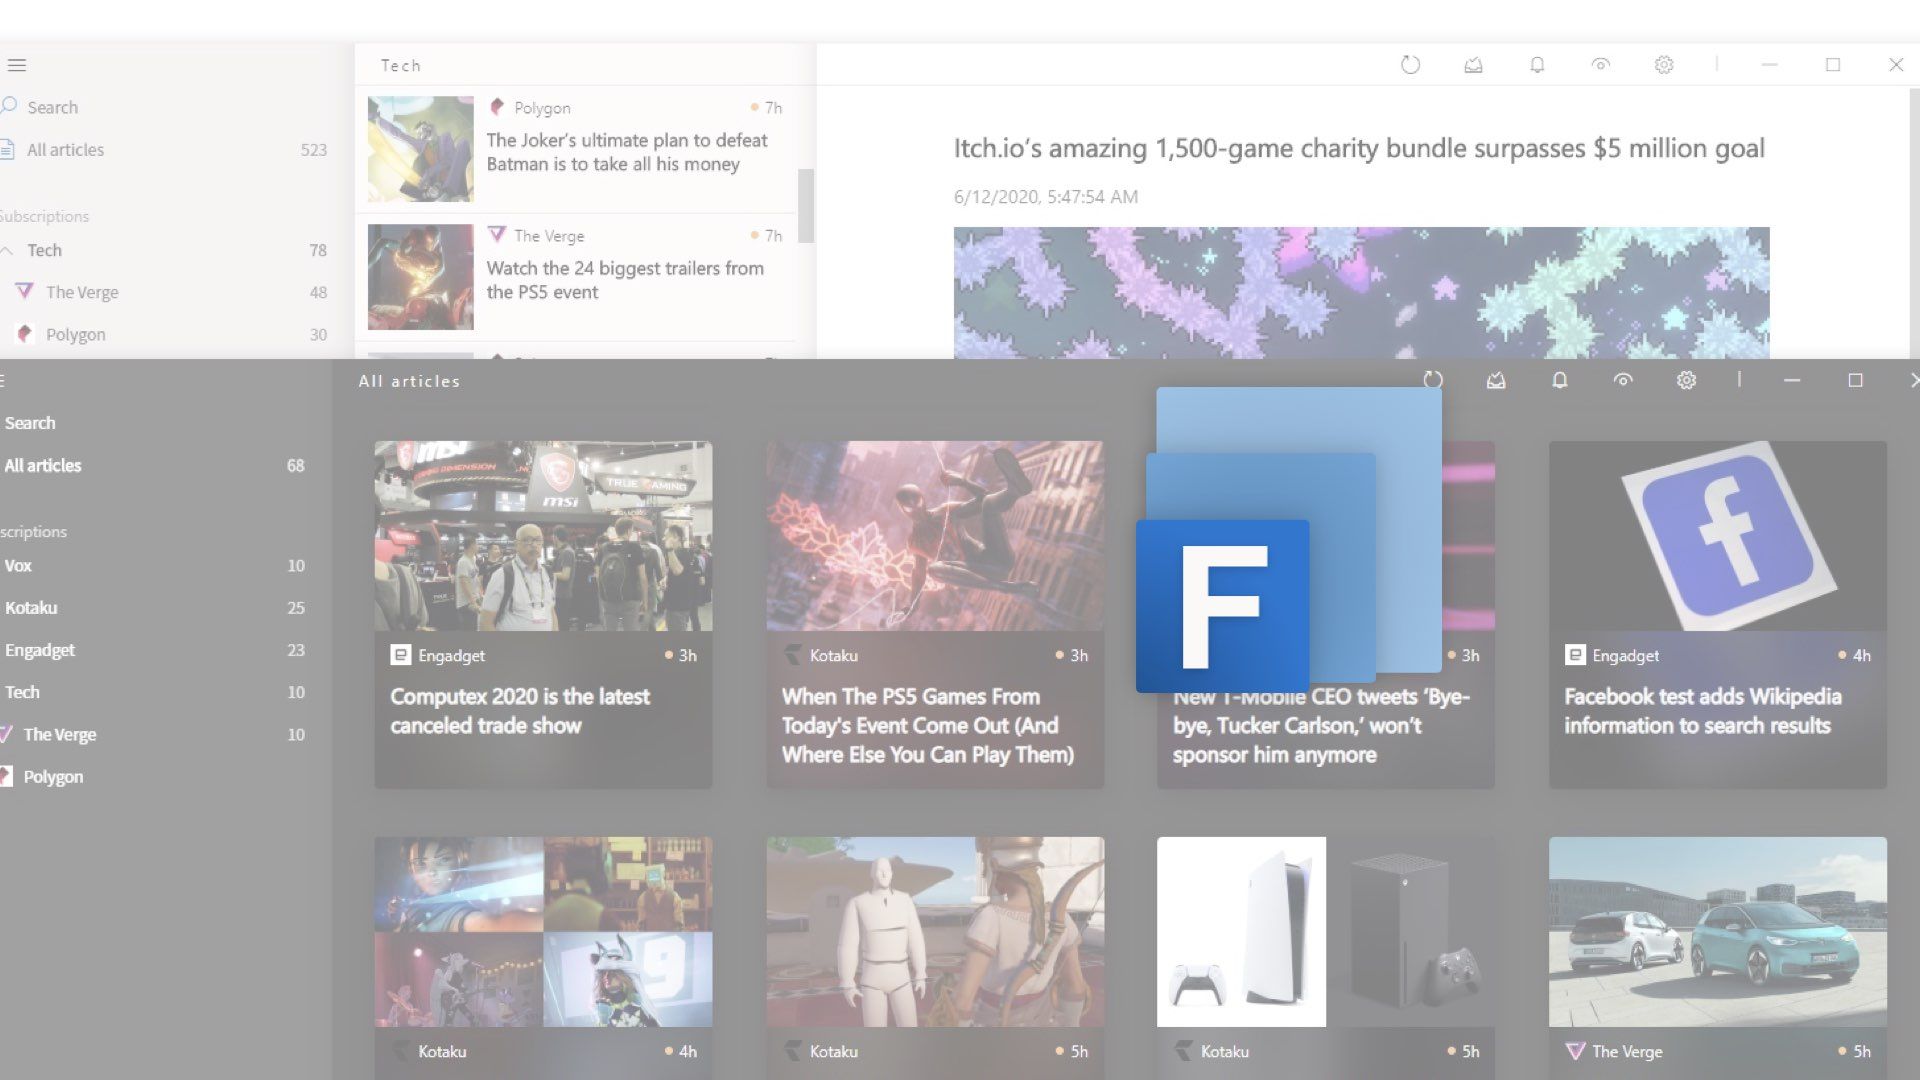Open Joker's ultimate plan article from Polygon
Image resolution: width=1920 pixels, height=1080 pixels.
click(x=626, y=152)
